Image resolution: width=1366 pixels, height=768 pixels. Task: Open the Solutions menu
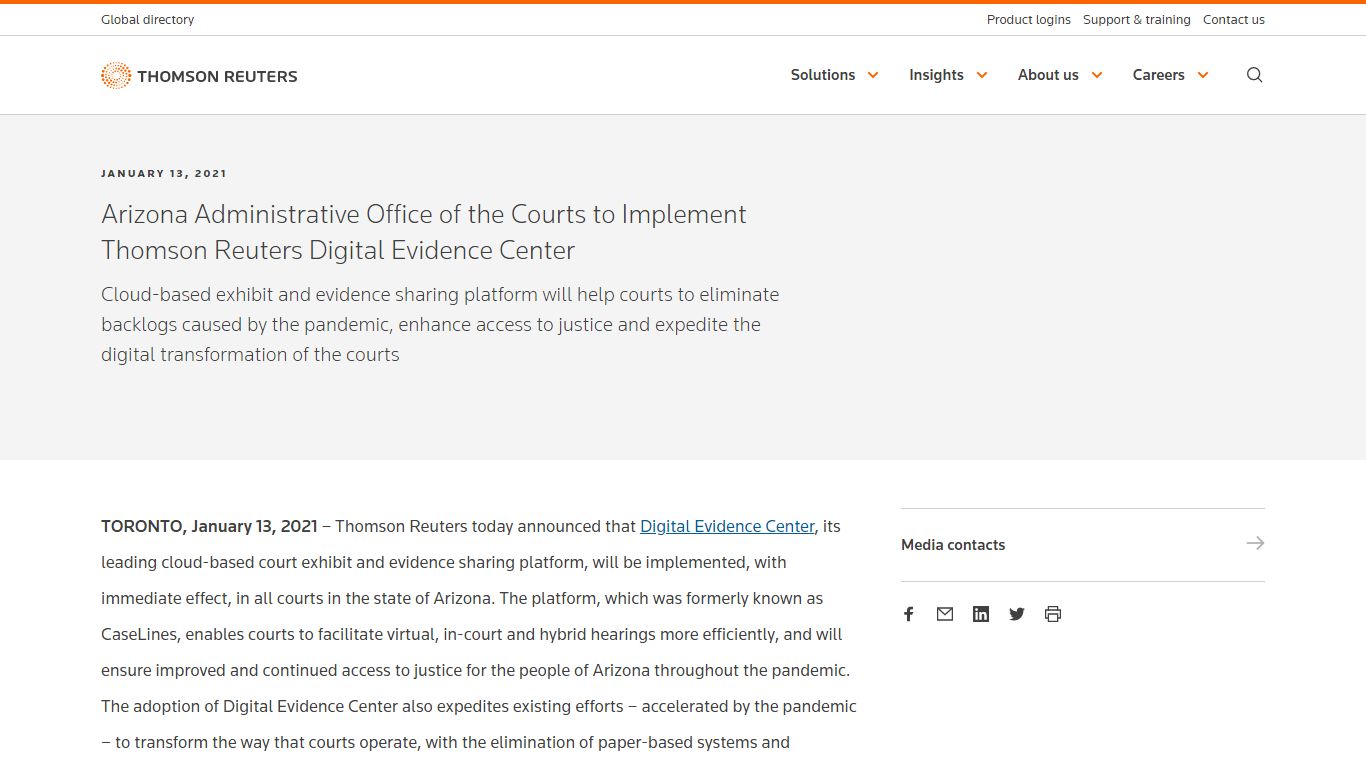[823, 75]
